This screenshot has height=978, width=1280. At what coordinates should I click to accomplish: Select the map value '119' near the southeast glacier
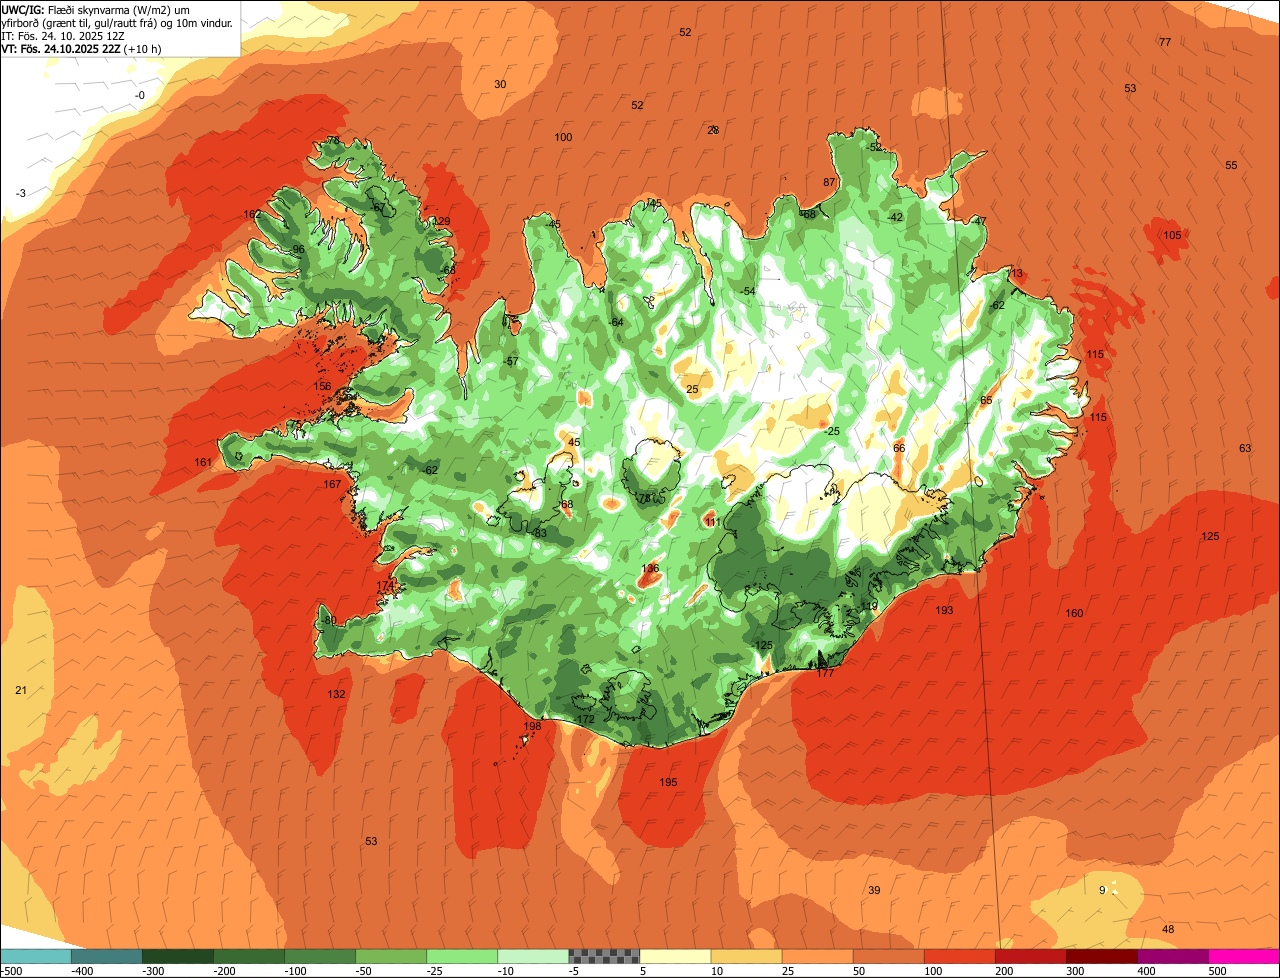(869, 605)
